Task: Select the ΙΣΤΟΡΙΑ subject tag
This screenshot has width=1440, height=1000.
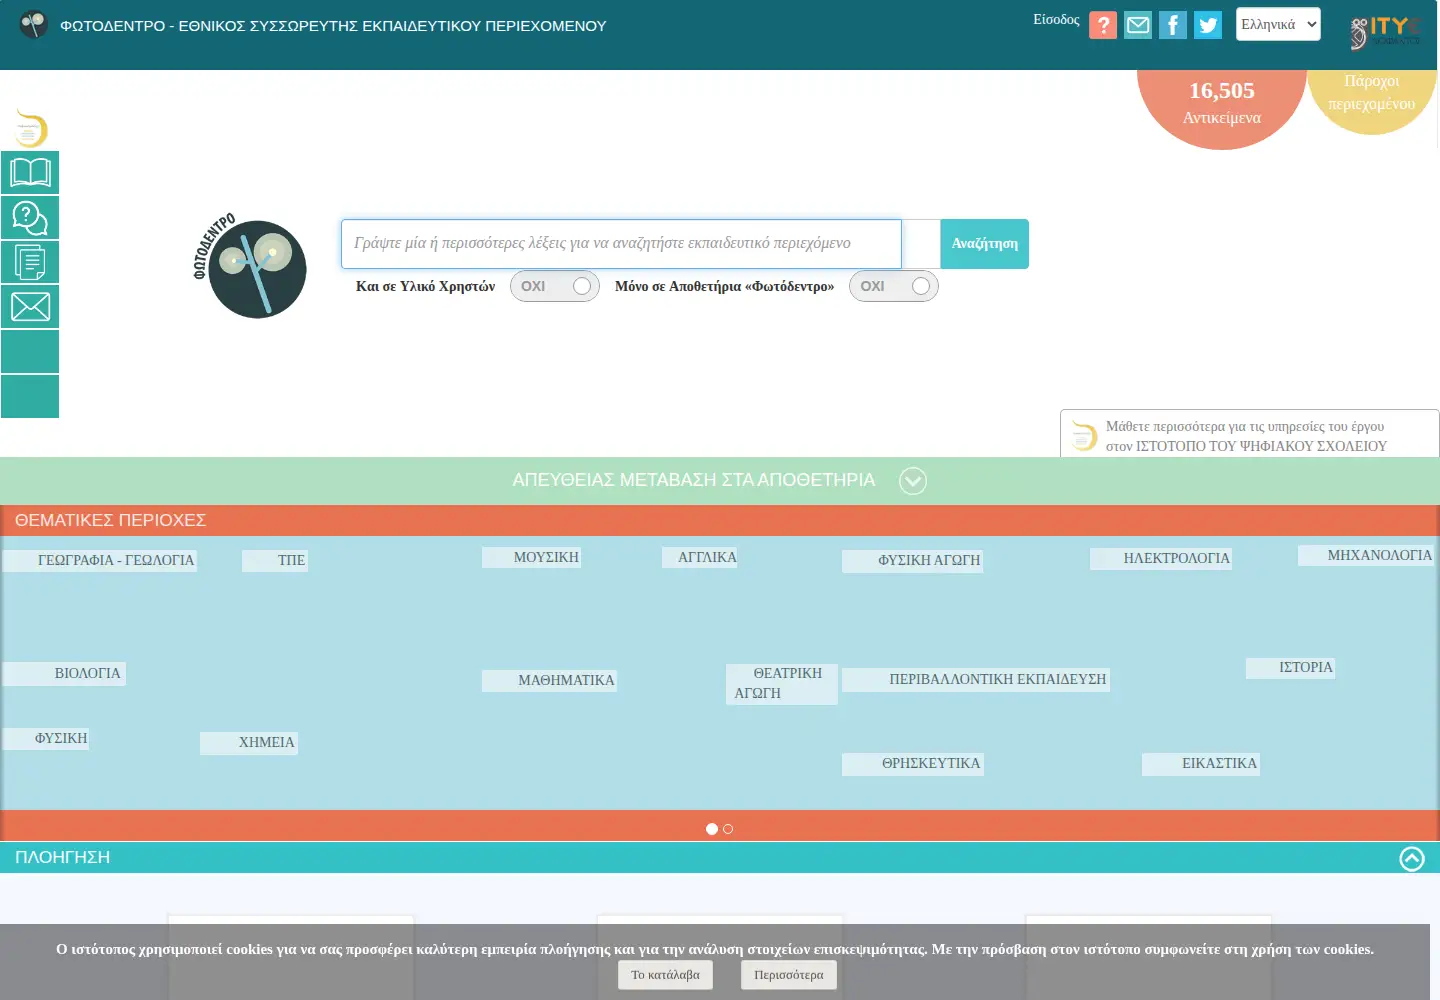Action: 1291,667
